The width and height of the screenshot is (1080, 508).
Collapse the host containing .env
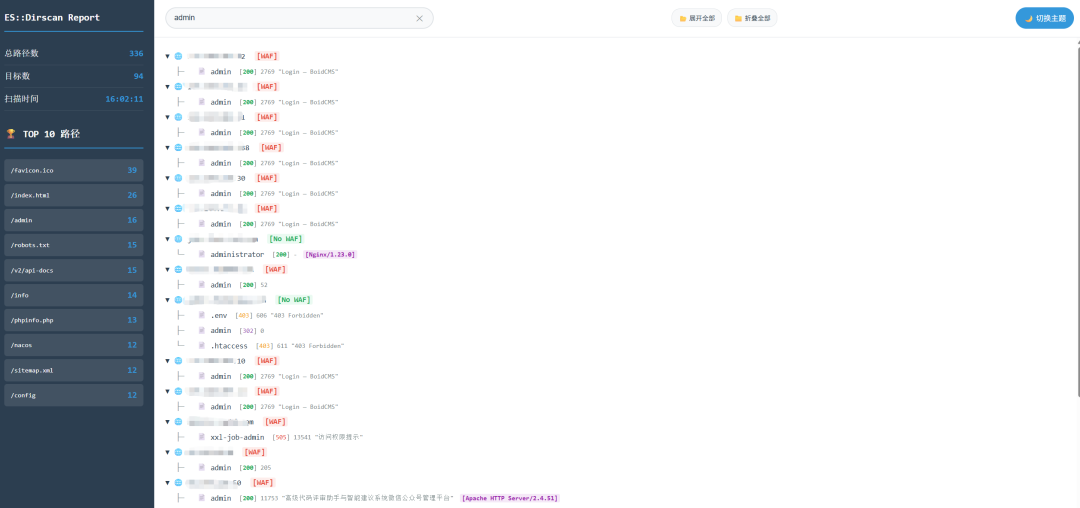coord(167,300)
